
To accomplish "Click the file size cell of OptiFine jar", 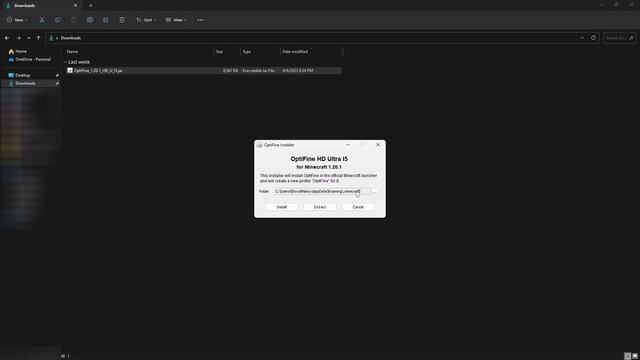I will point(230,71).
